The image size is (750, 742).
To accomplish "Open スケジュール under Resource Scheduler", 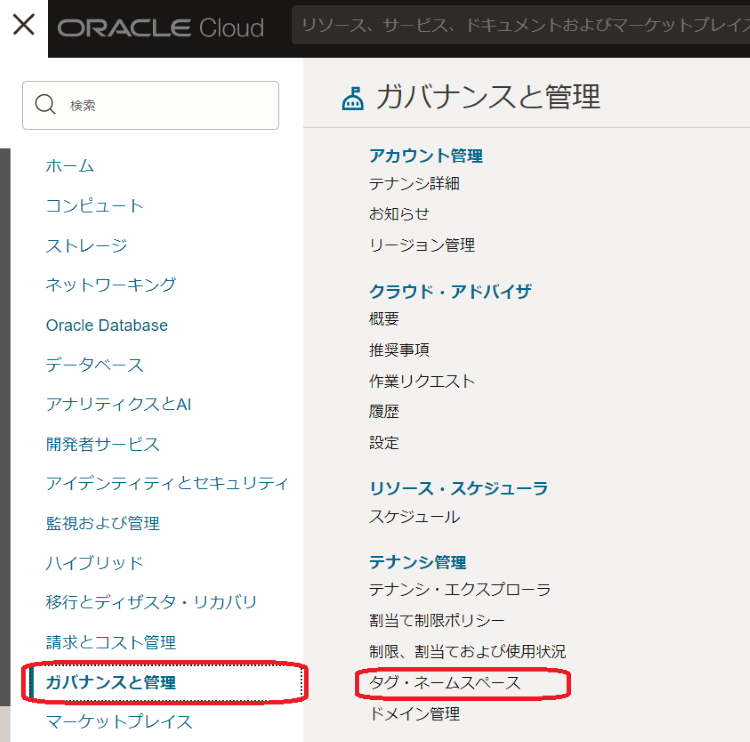I will (414, 517).
